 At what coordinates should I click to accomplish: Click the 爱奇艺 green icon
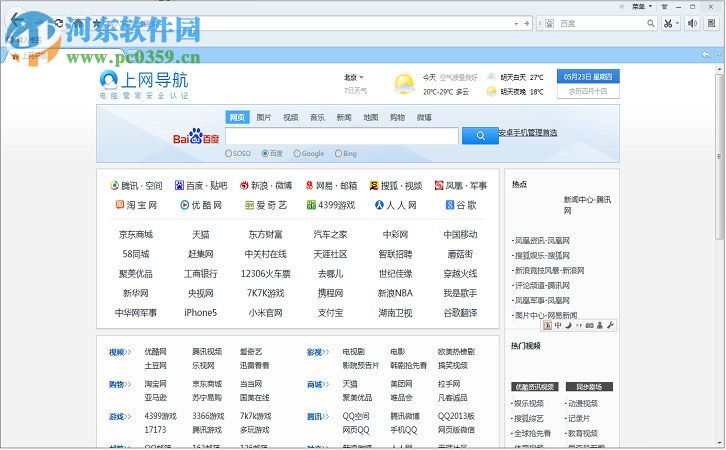(250, 205)
